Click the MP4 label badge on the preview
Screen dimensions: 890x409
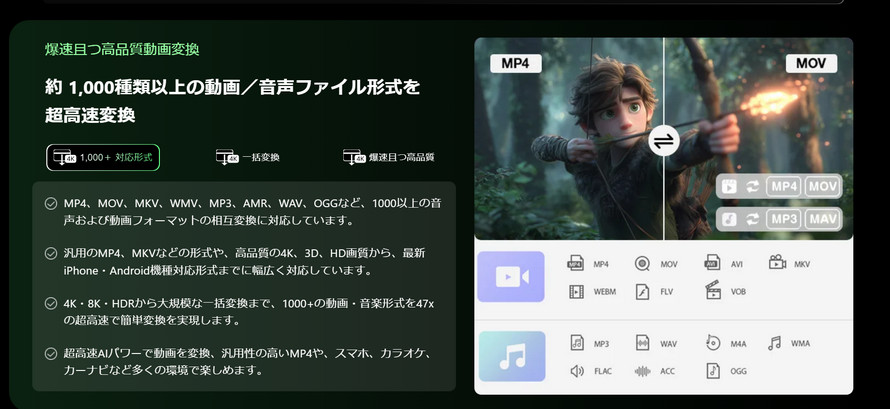coord(515,64)
